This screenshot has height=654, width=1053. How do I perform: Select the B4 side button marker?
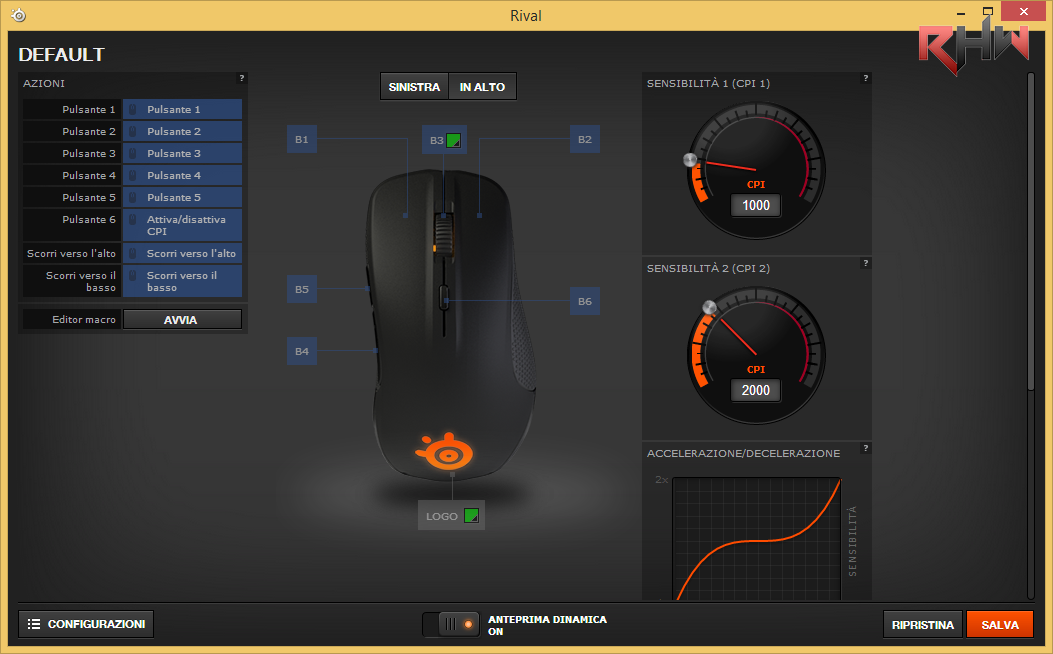click(302, 351)
